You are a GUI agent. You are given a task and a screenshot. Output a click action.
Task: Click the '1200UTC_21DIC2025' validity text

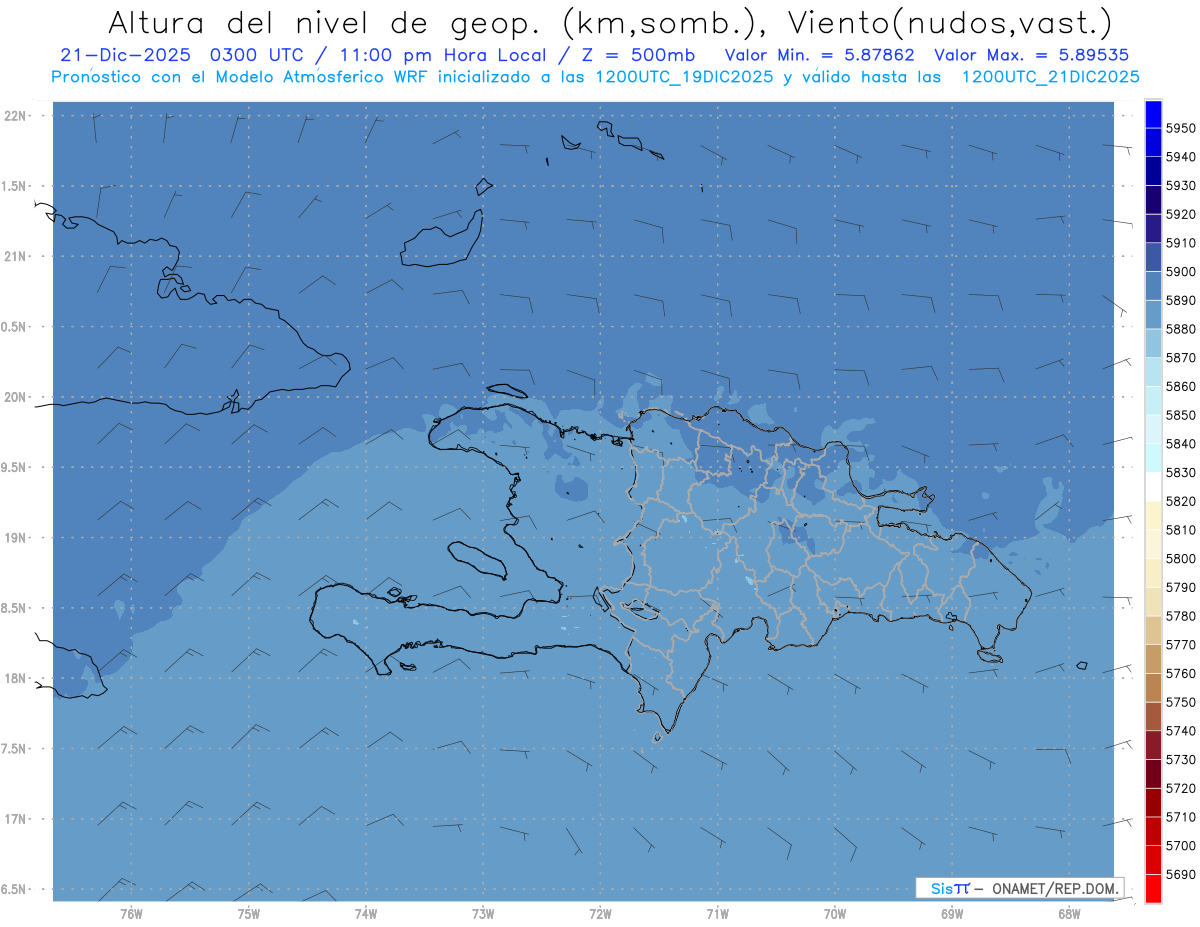pos(1050,76)
